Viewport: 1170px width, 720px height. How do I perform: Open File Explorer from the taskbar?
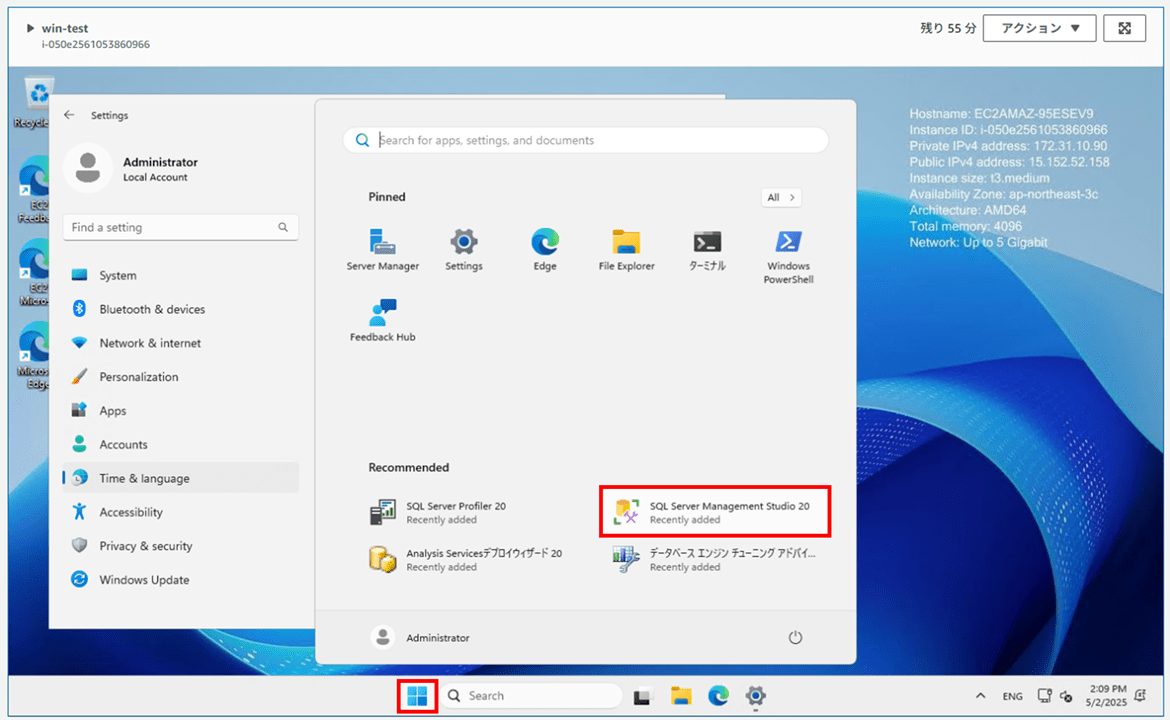click(x=681, y=696)
